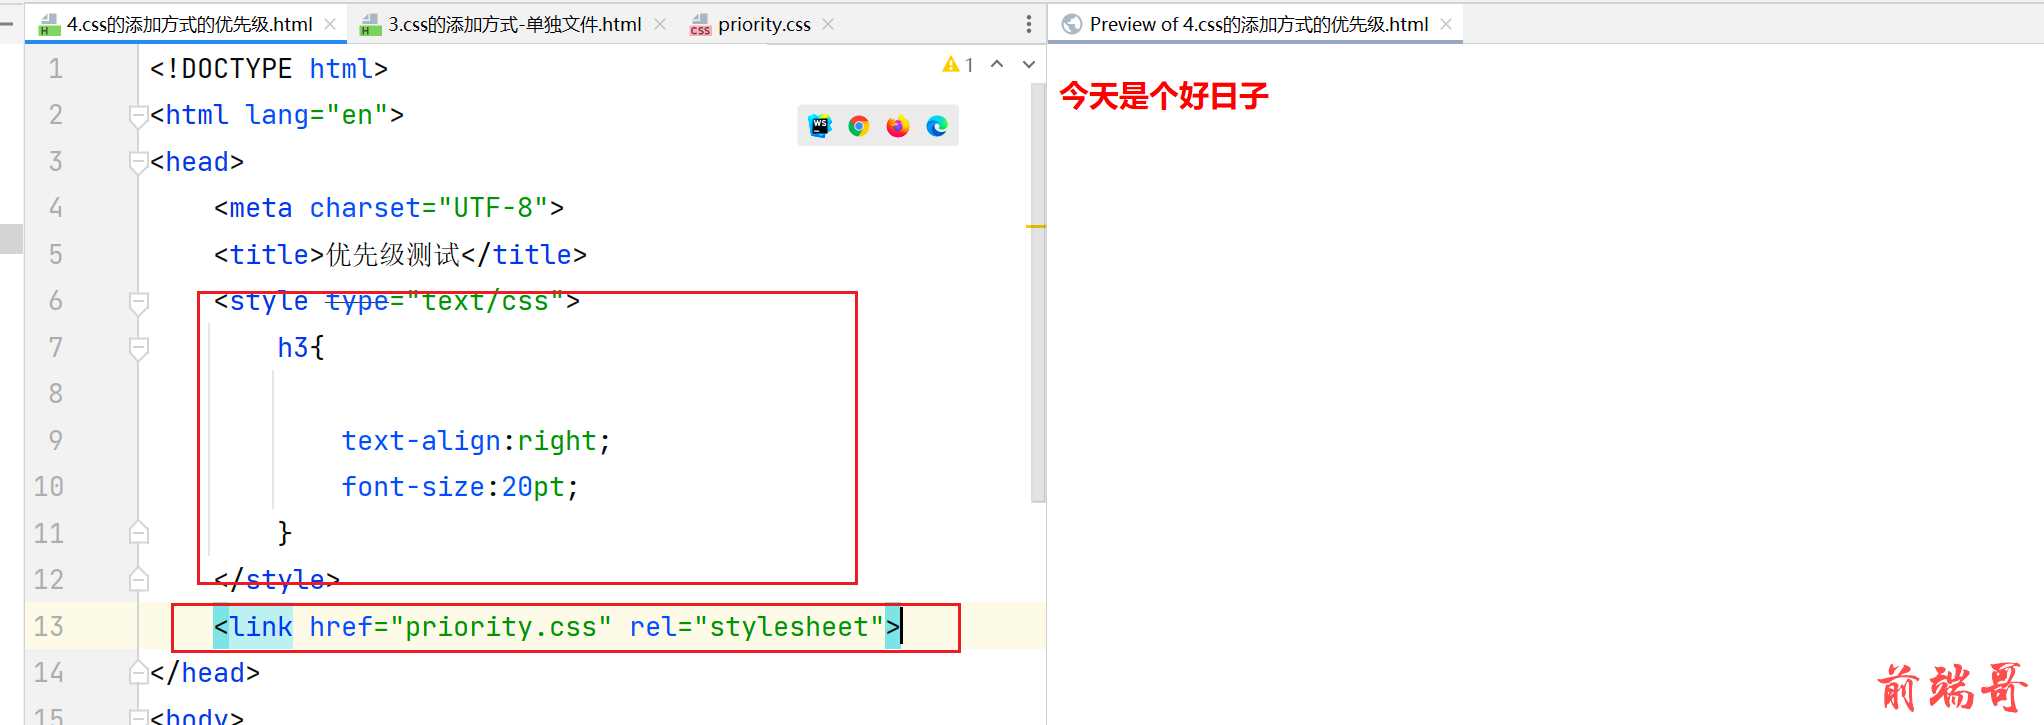Click the text-align:right property
The width and height of the screenshot is (2044, 725).
coord(476,441)
